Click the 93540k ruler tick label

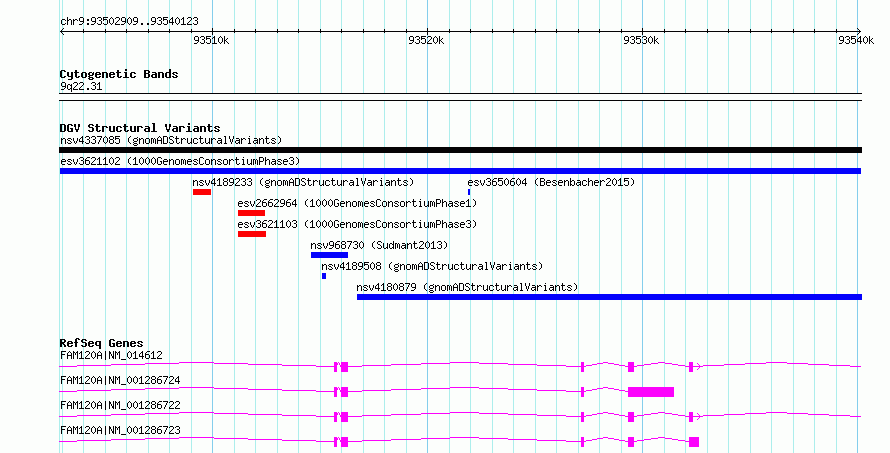click(856, 40)
